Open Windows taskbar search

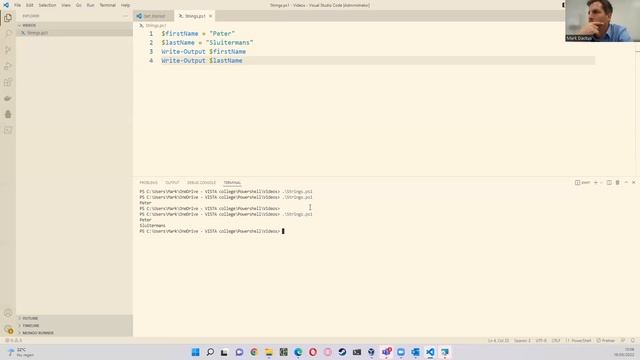pos(210,352)
